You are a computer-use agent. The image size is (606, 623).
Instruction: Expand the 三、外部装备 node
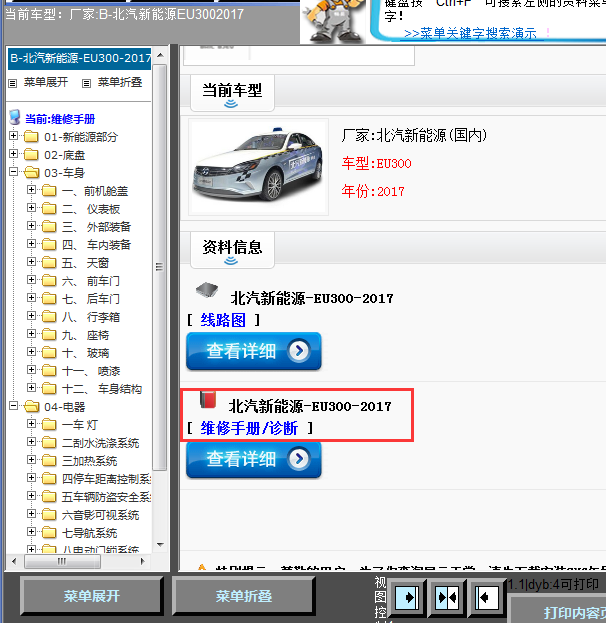click(x=31, y=226)
